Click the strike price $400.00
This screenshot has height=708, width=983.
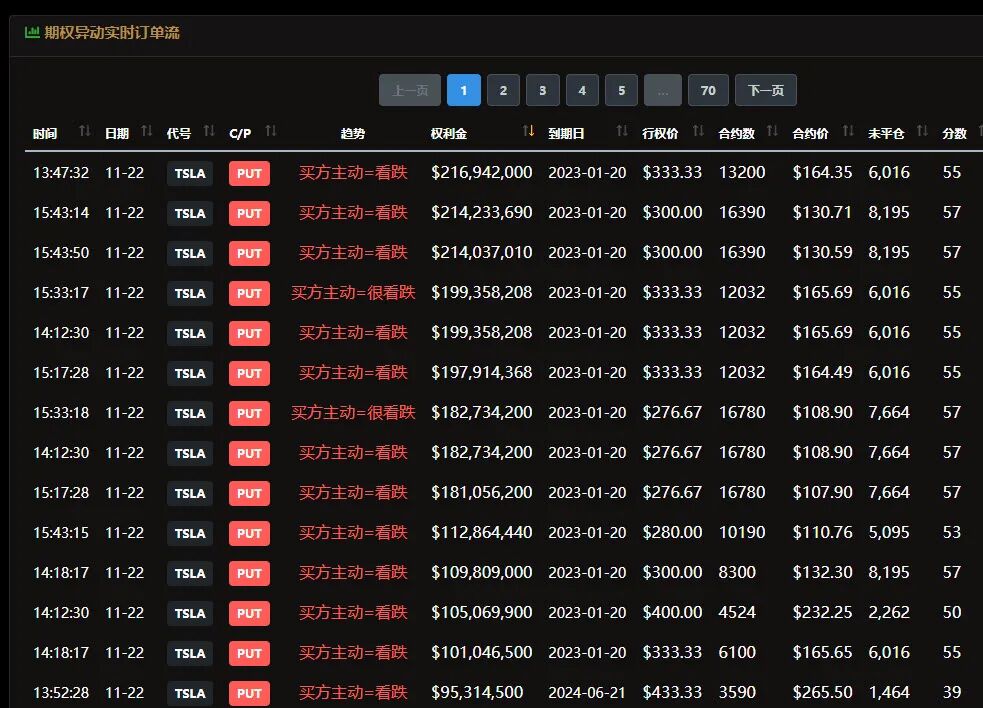672,613
